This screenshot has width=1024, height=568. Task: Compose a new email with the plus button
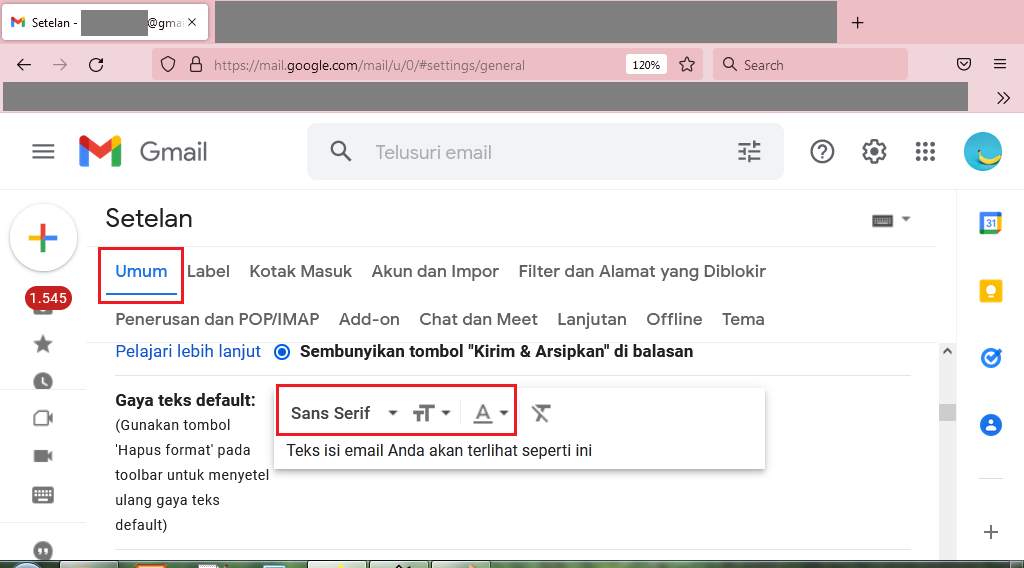pos(43,238)
